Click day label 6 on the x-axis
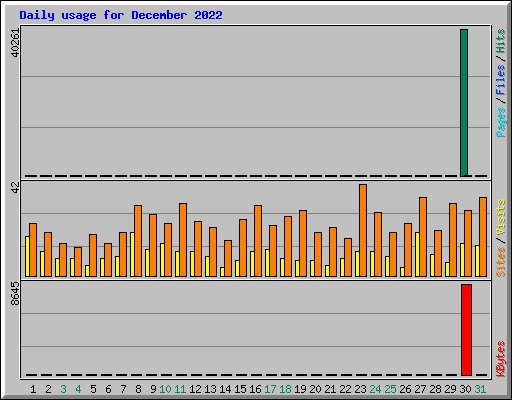The image size is (512, 400). [108, 389]
